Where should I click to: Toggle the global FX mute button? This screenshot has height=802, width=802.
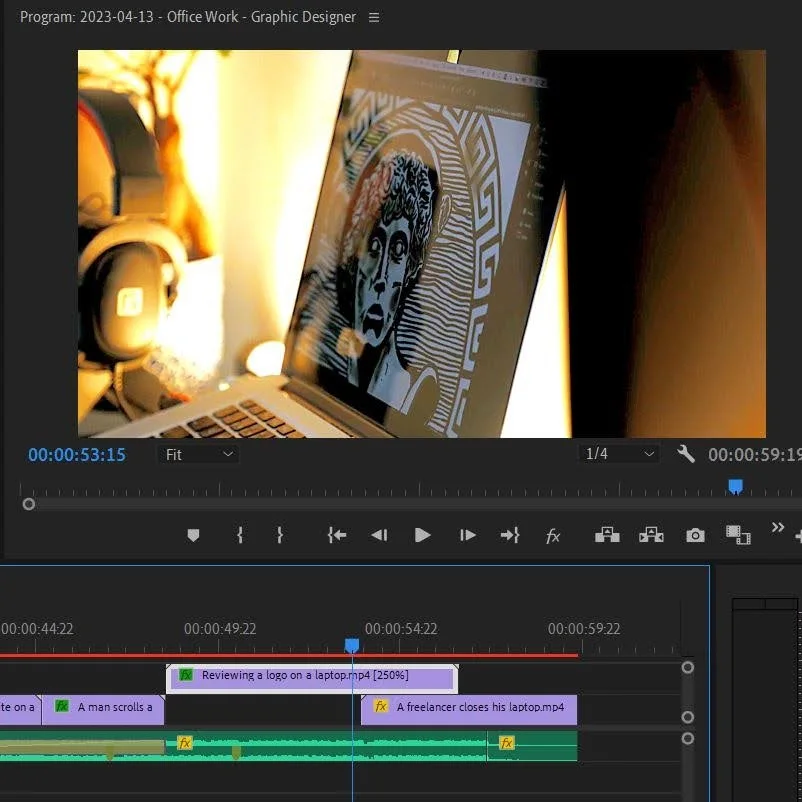[553, 536]
